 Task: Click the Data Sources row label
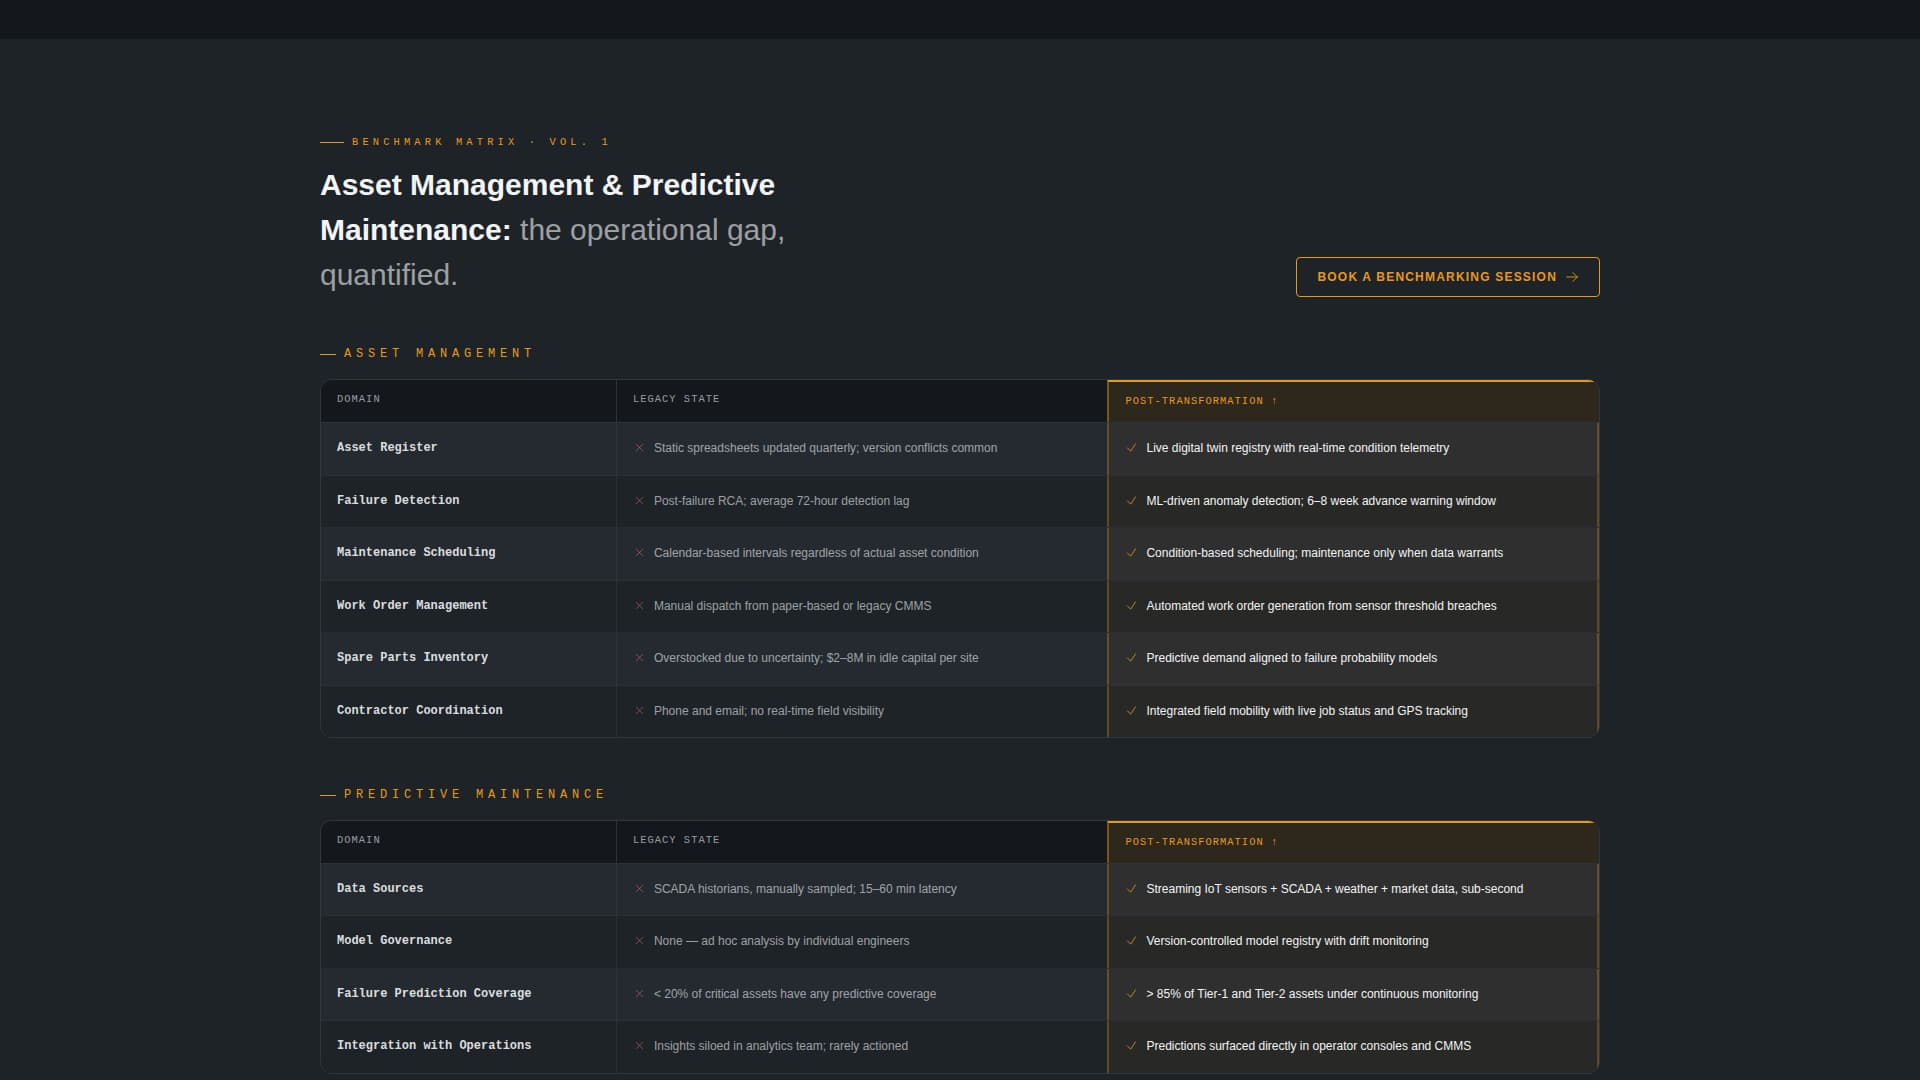380,888
